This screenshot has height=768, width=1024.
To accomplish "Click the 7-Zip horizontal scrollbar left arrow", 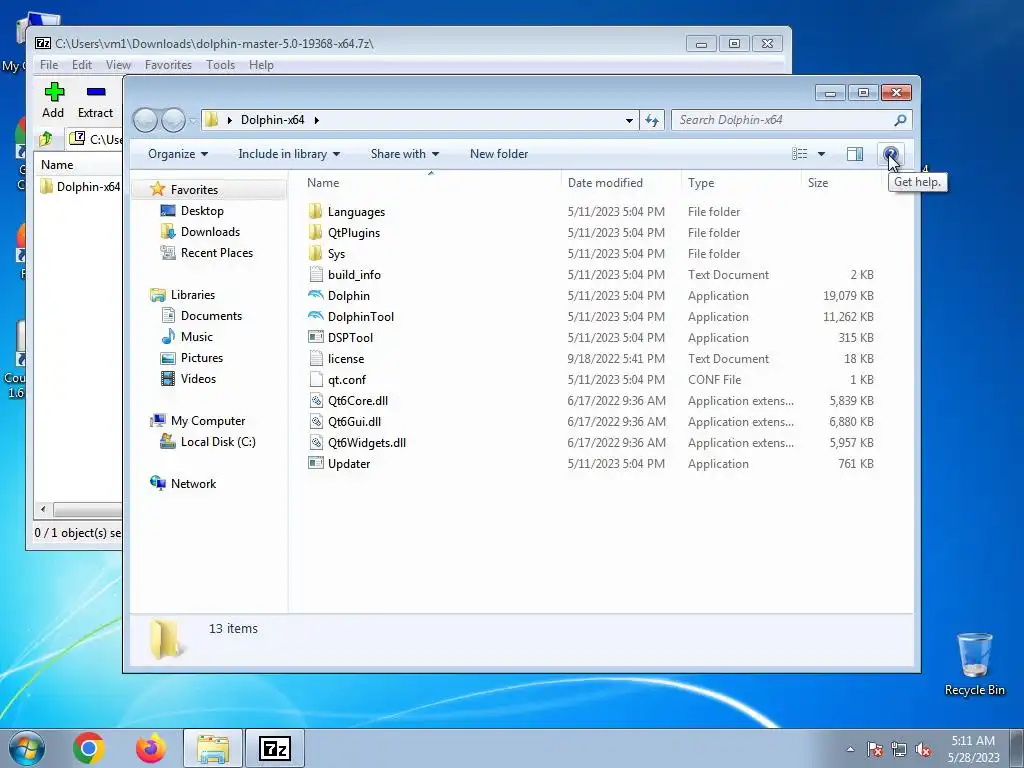I will click(x=43, y=509).
